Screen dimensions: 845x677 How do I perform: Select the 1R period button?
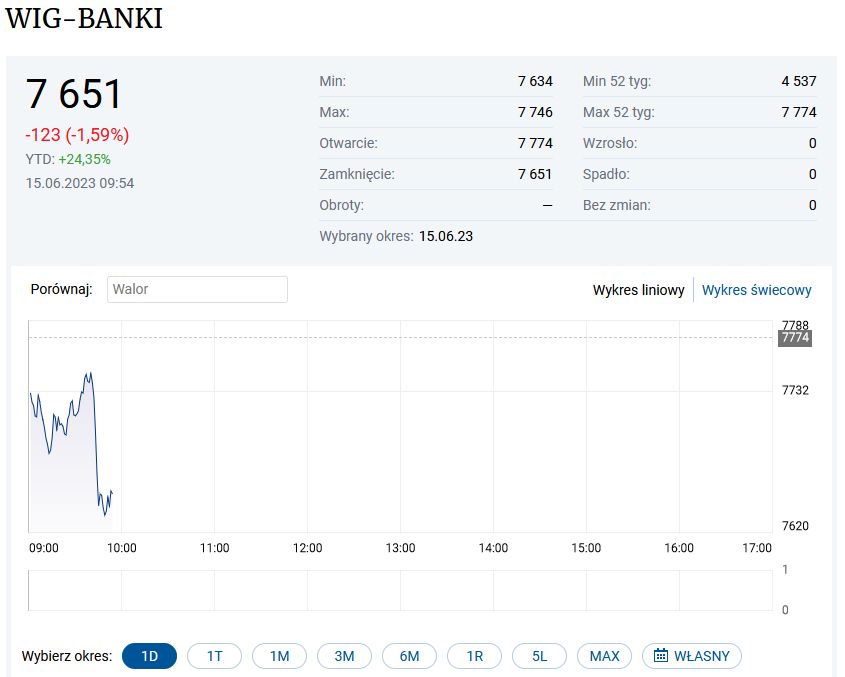(474, 656)
